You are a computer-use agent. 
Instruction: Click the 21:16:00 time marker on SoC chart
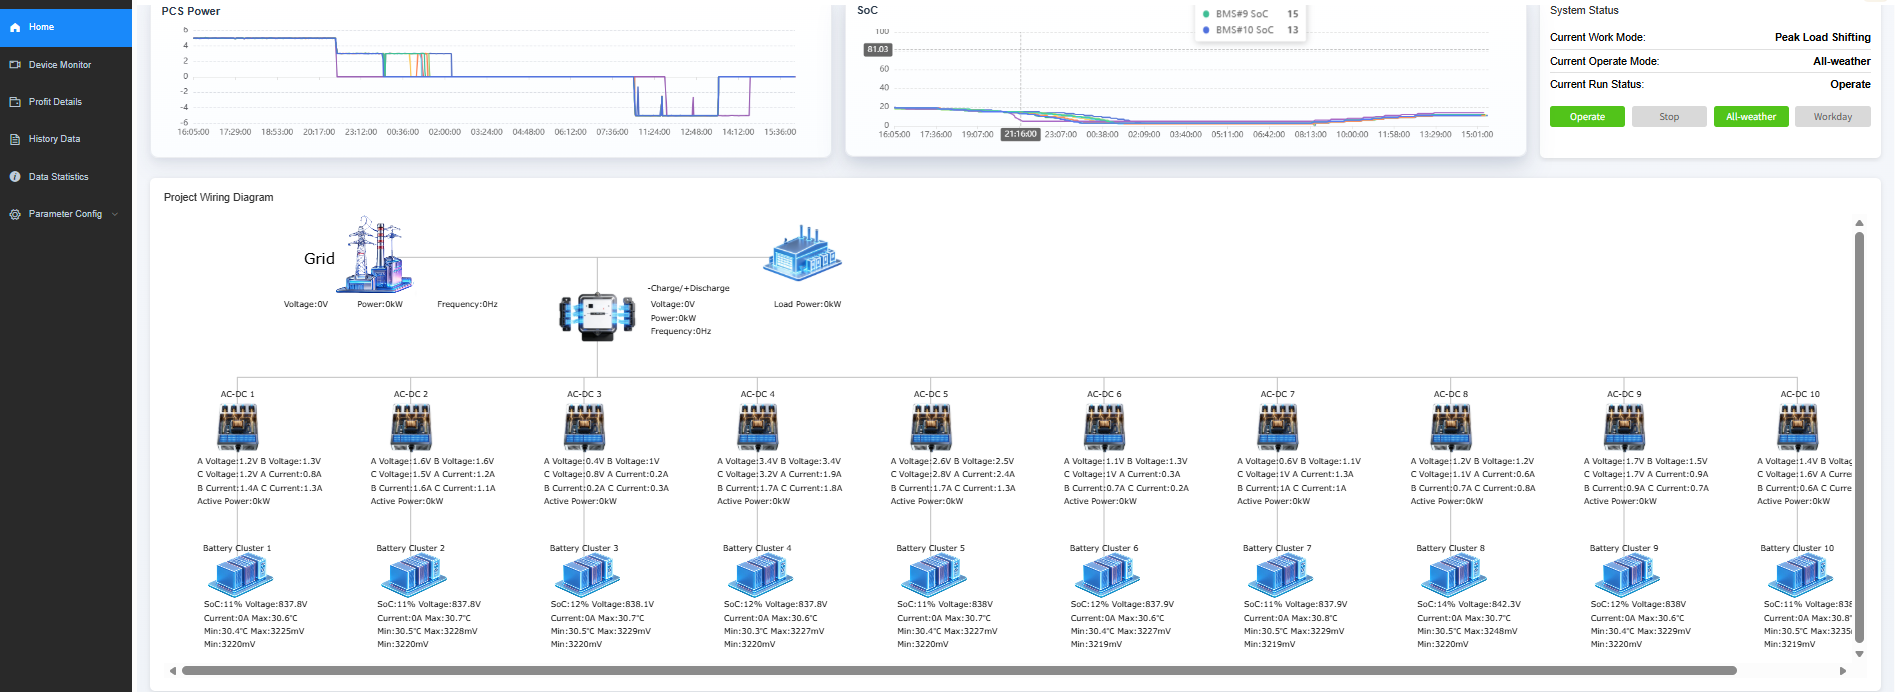pyautogui.click(x=1020, y=134)
